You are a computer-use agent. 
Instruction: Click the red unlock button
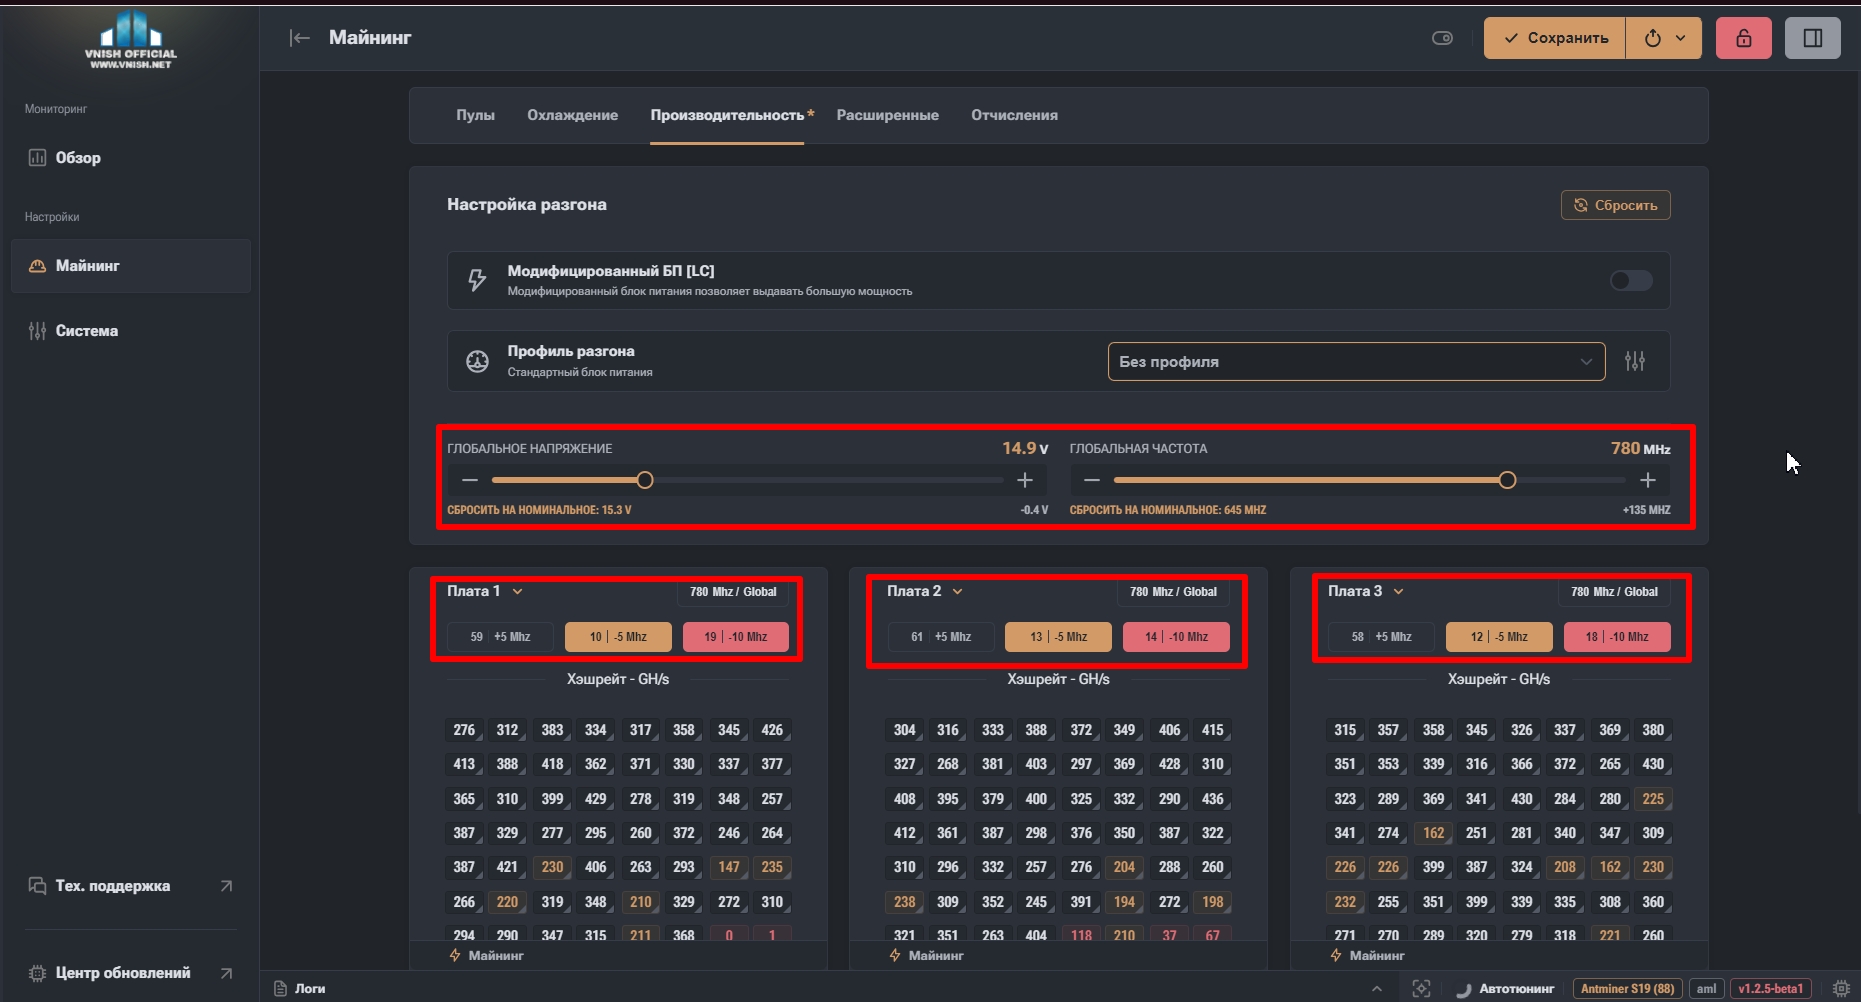pos(1744,38)
